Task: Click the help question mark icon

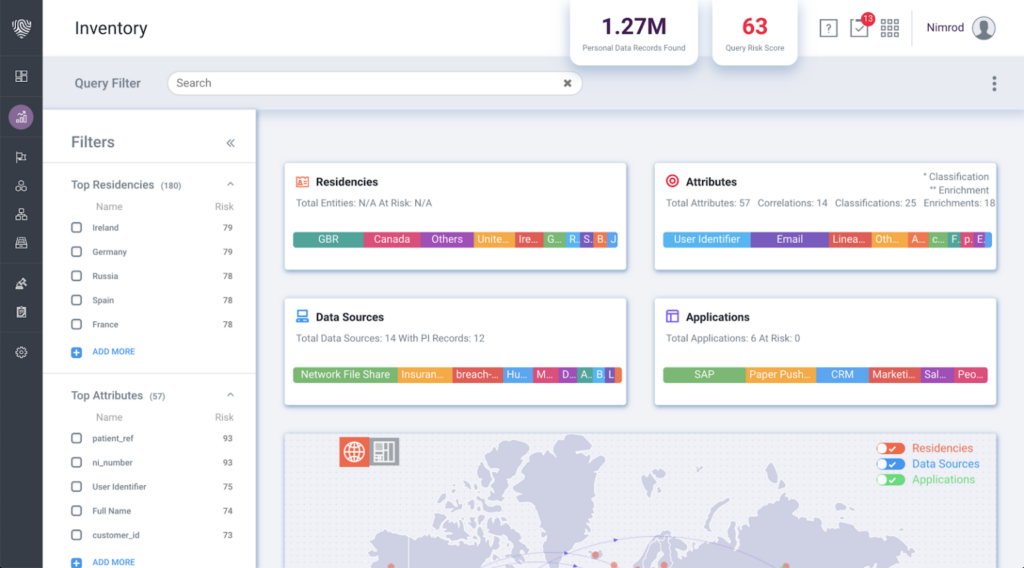Action: pyautogui.click(x=828, y=28)
